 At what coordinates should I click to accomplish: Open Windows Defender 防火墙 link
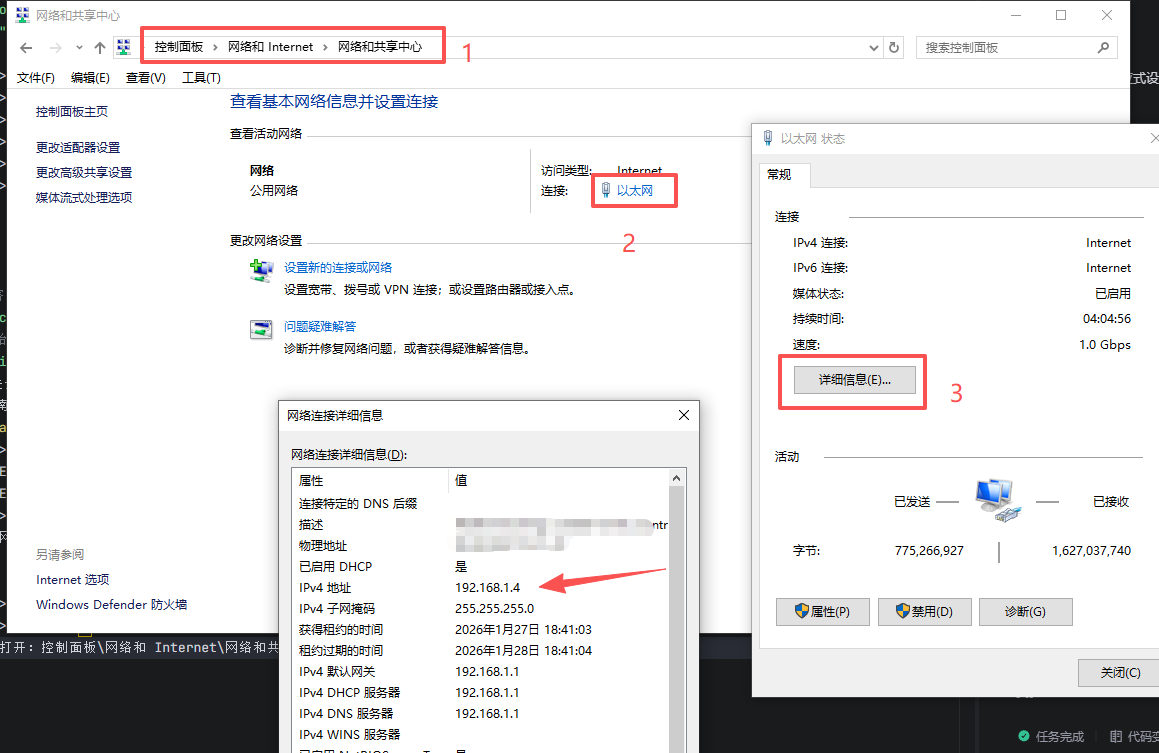tap(111, 604)
